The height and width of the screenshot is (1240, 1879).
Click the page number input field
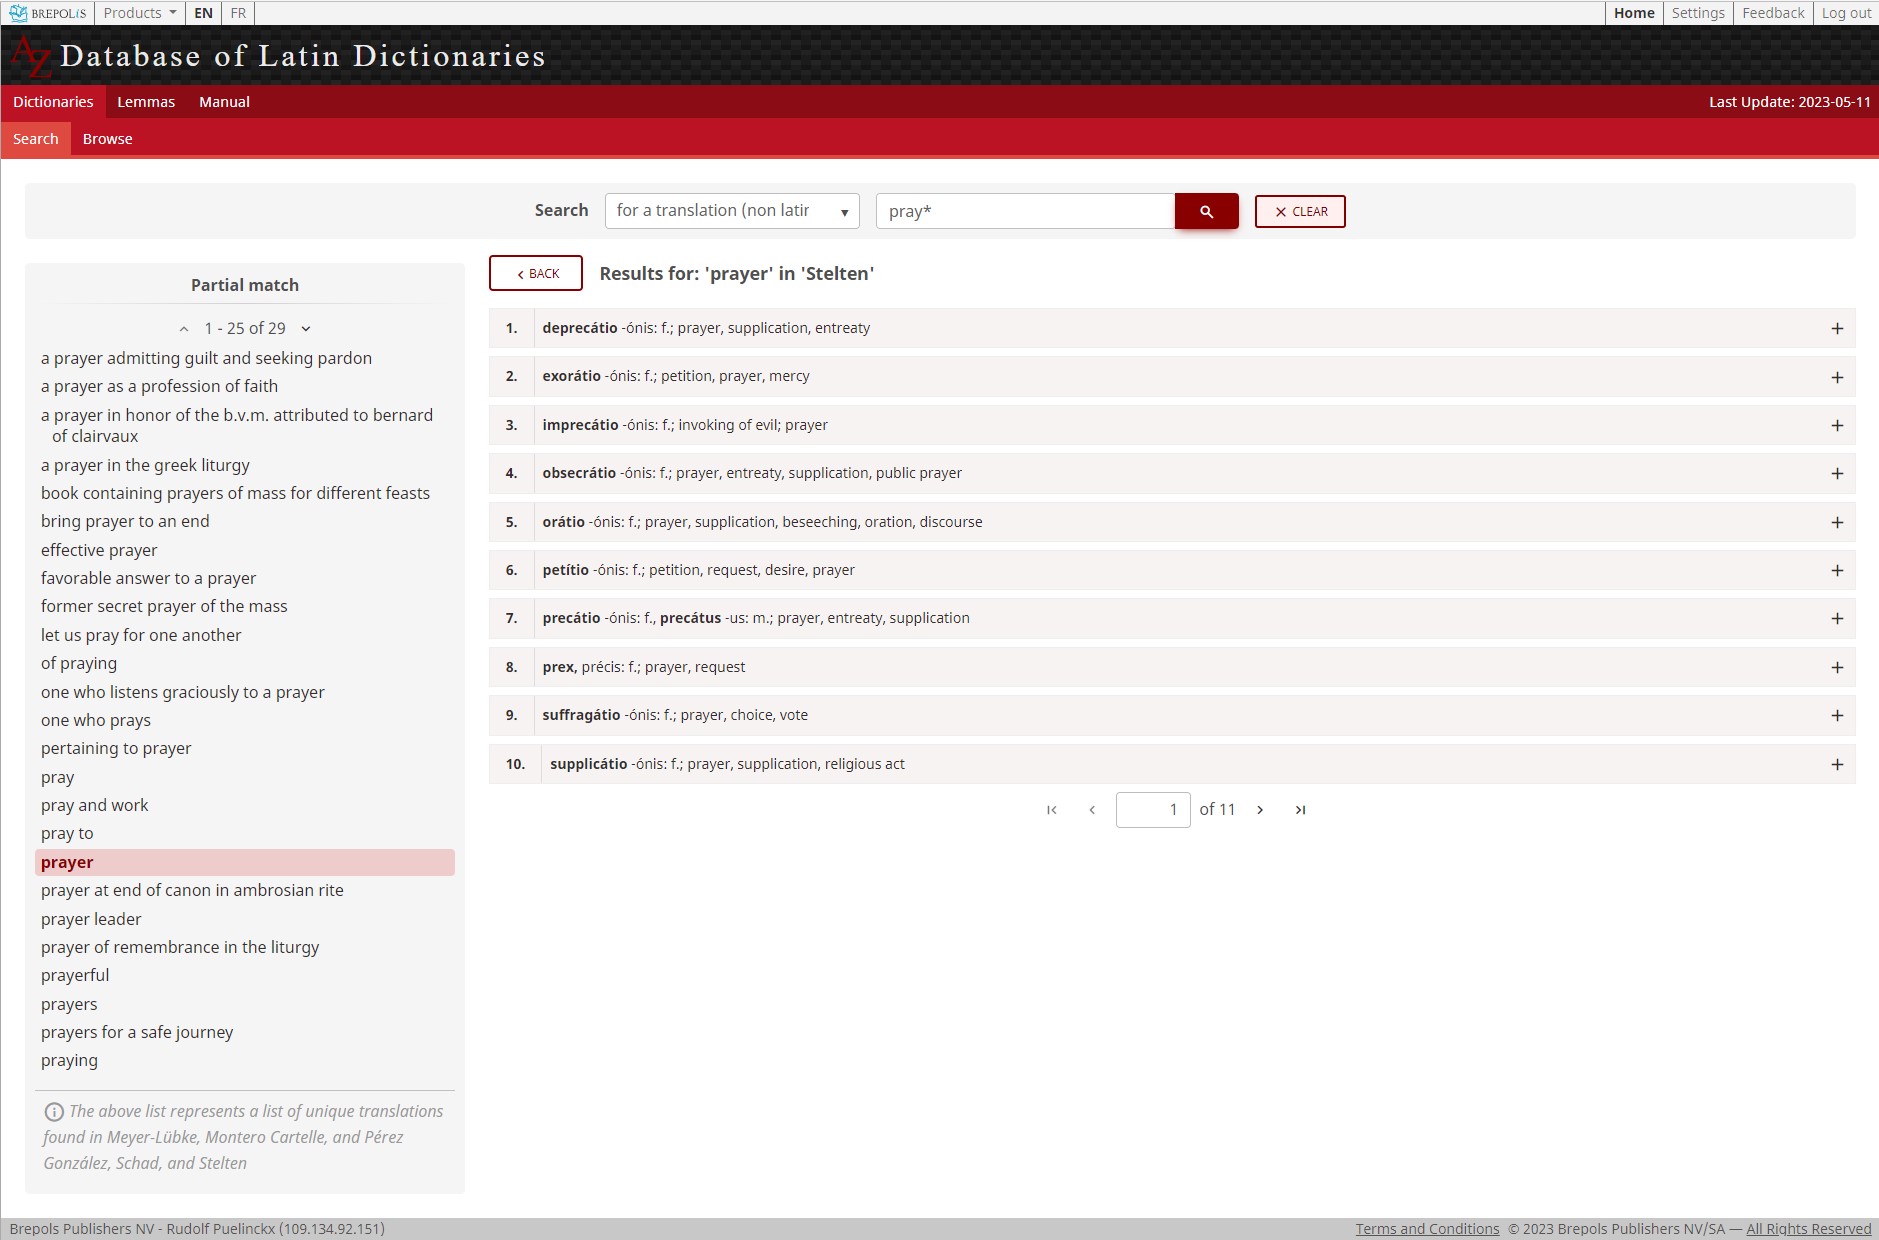pos(1152,810)
